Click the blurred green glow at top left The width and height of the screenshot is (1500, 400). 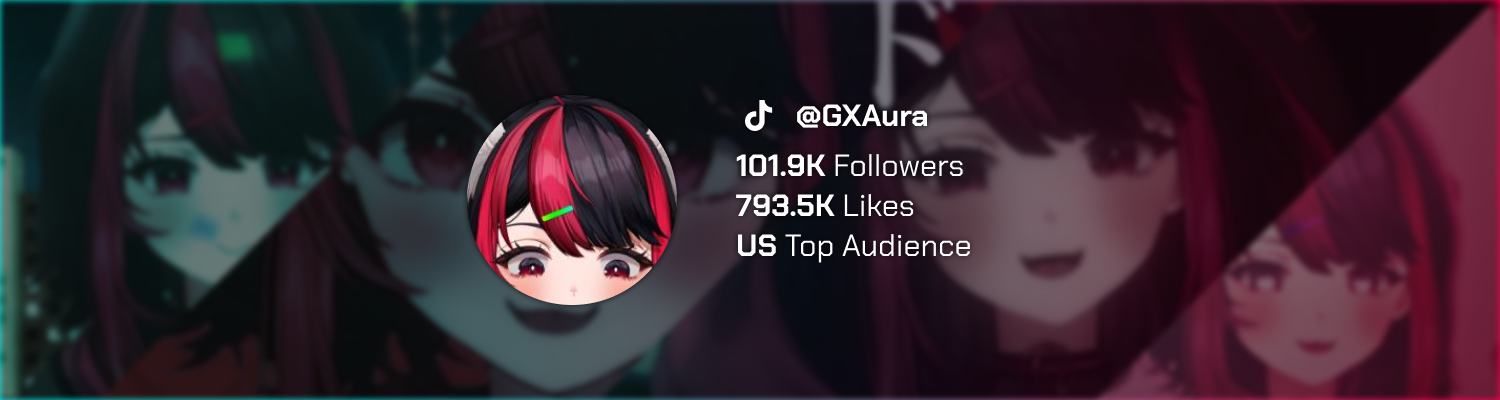(x=232, y=45)
